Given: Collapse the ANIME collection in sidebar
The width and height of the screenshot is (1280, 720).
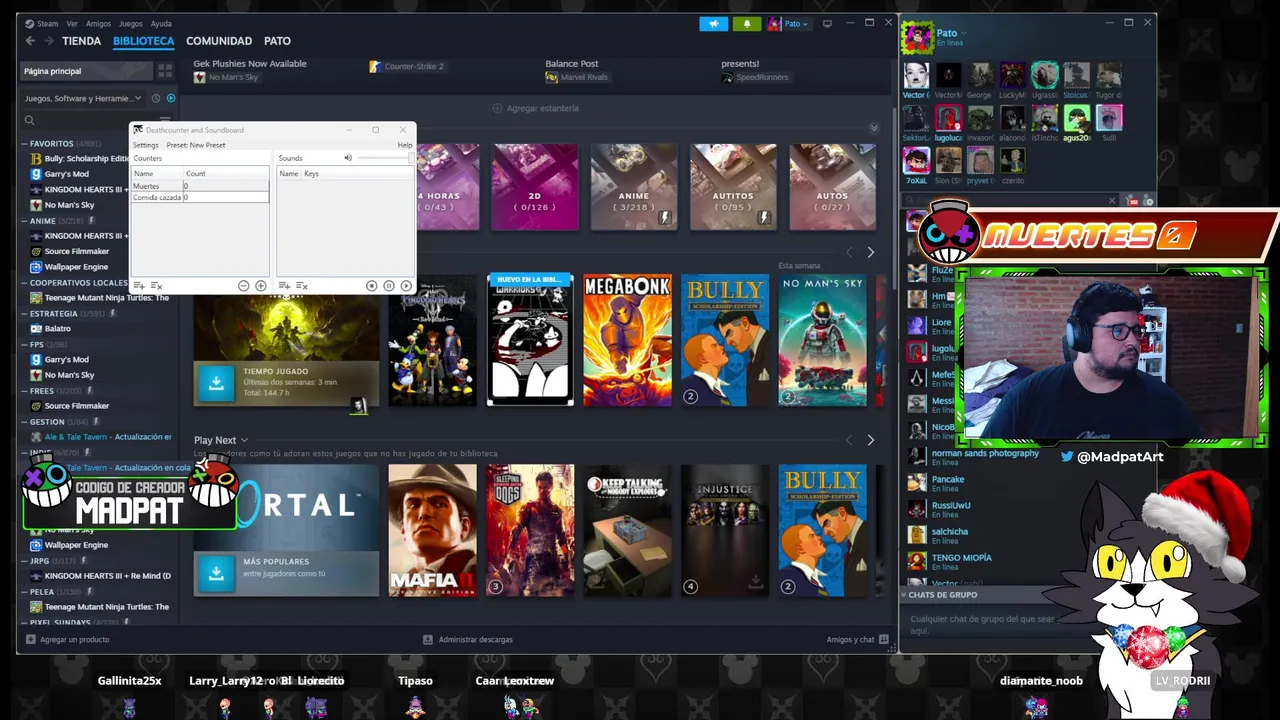Looking at the screenshot, I should coord(24,220).
